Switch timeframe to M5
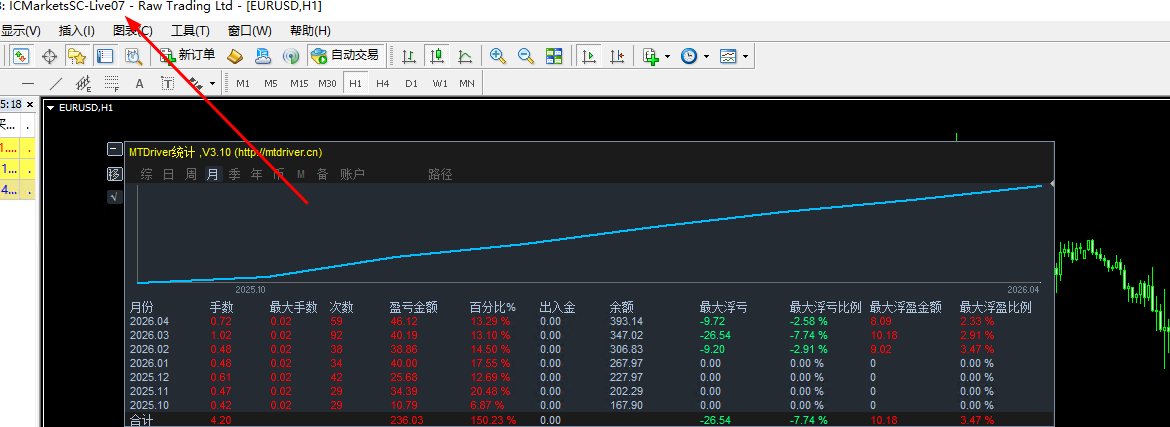This screenshot has height=427, width=1170. [271, 84]
